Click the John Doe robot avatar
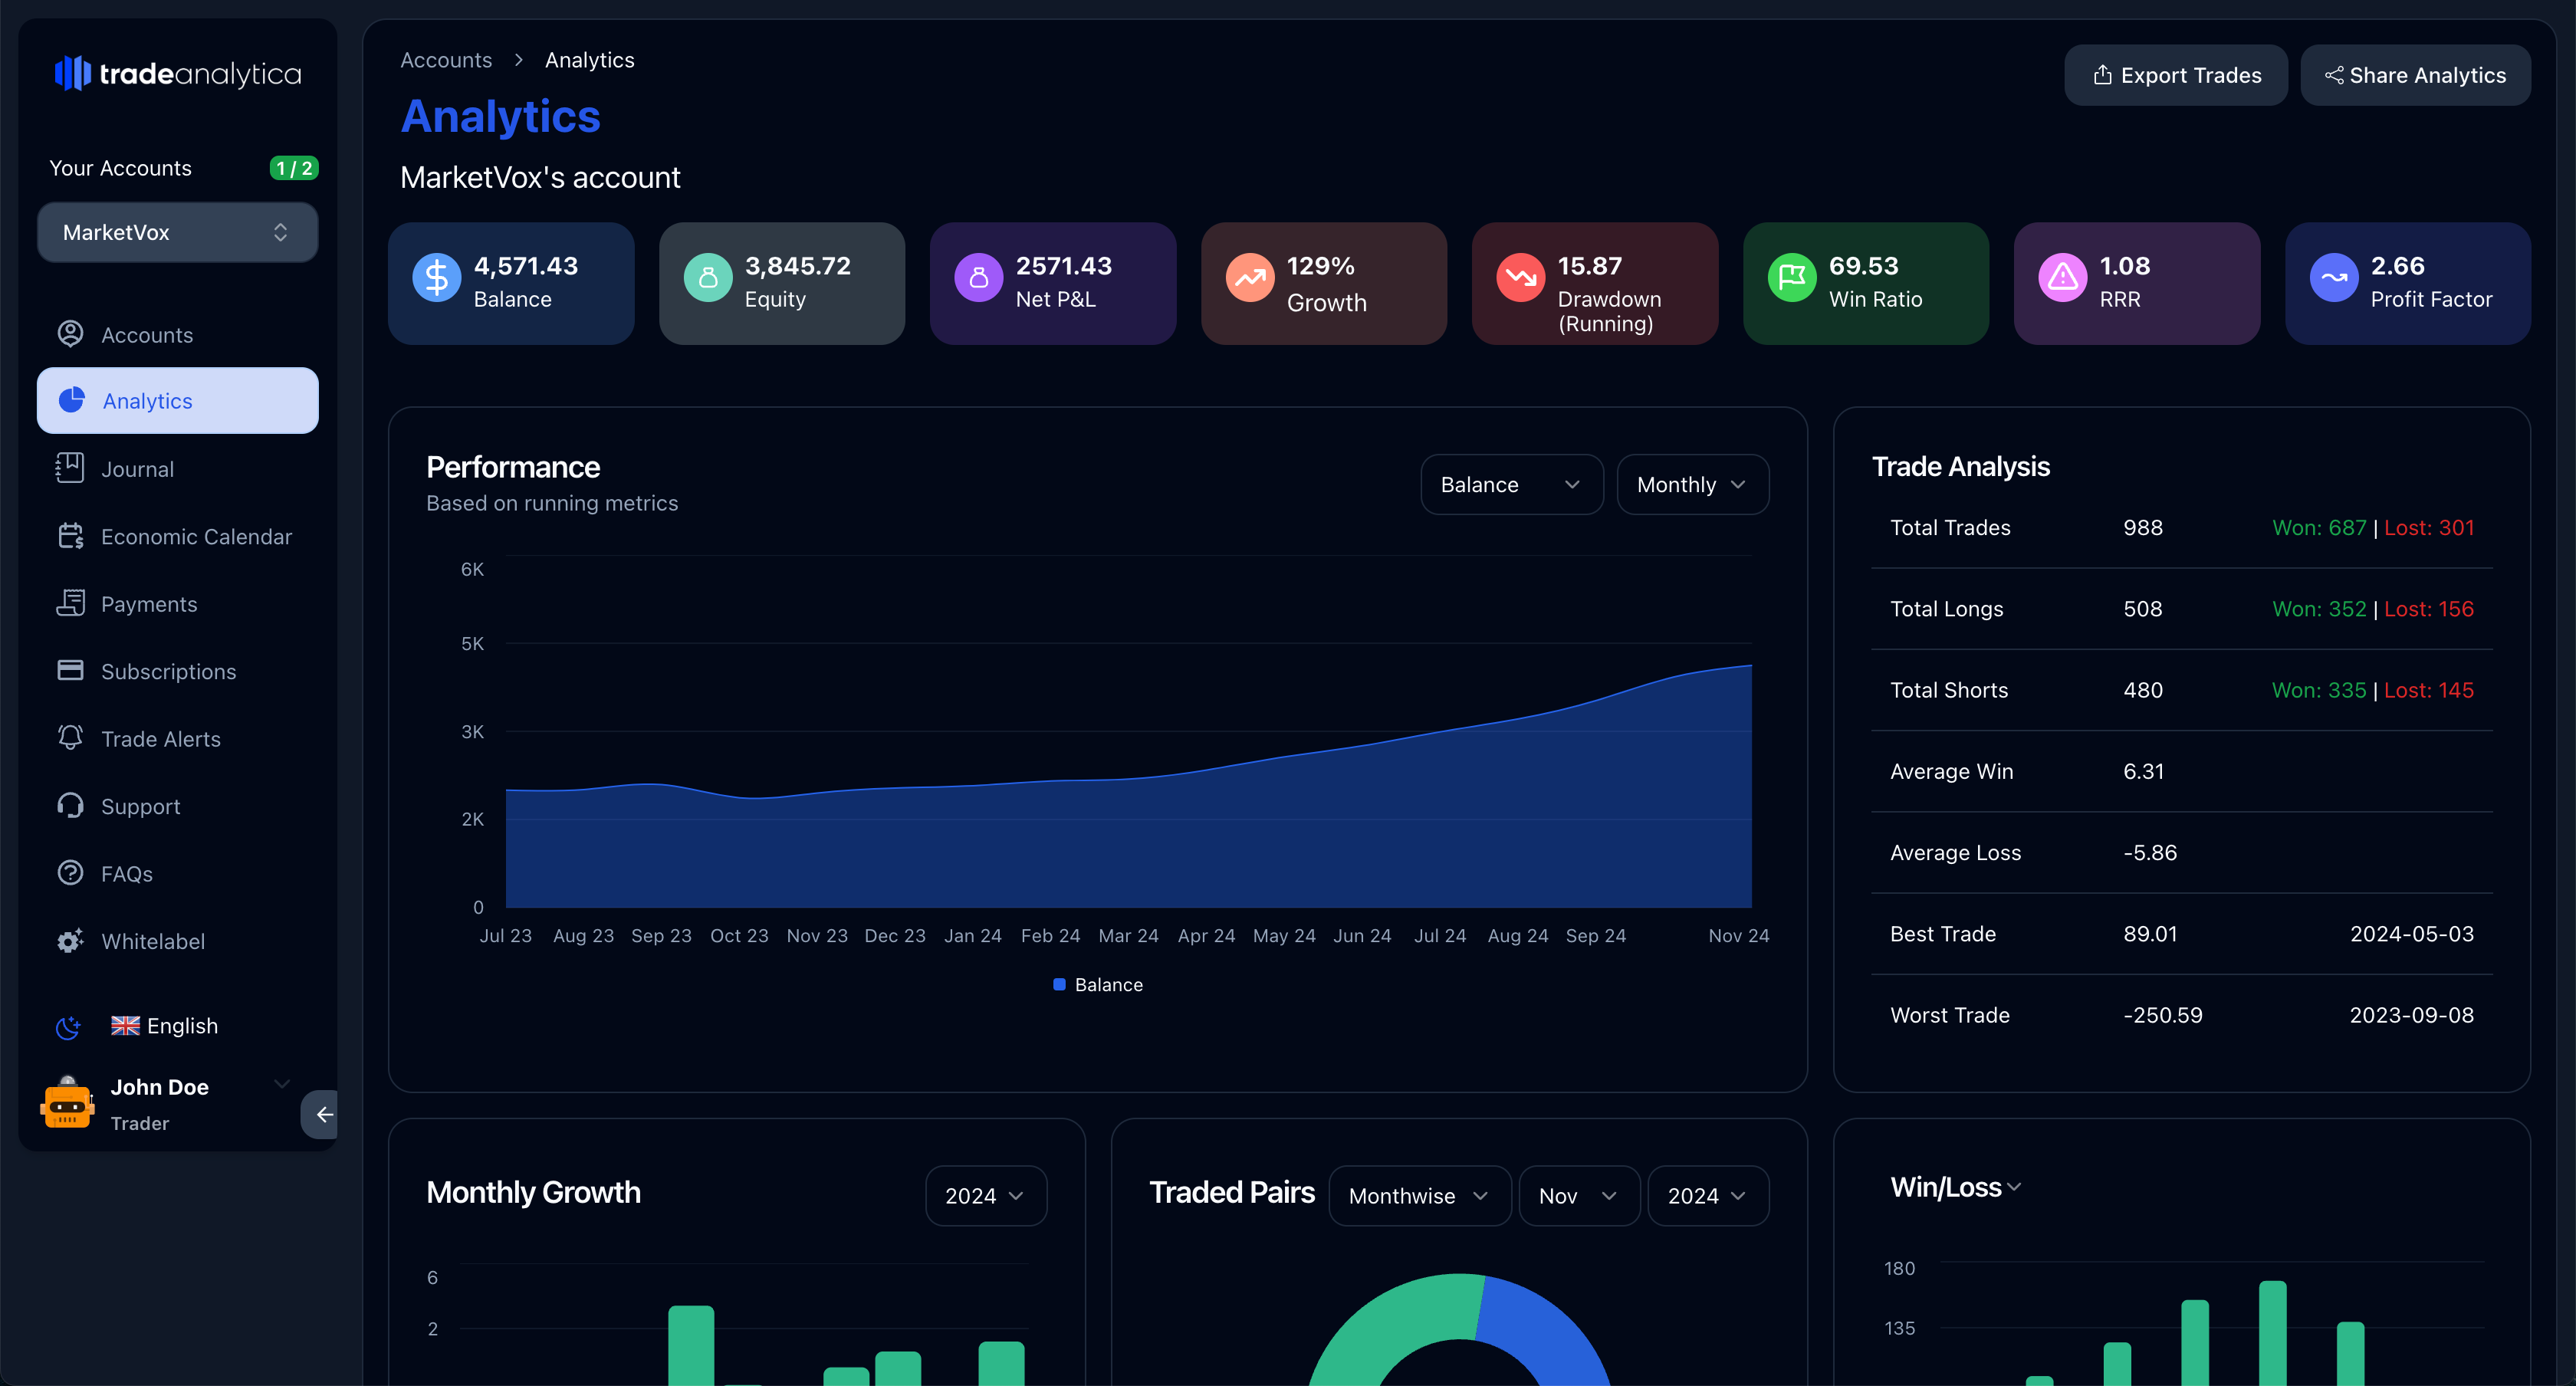 67,1103
